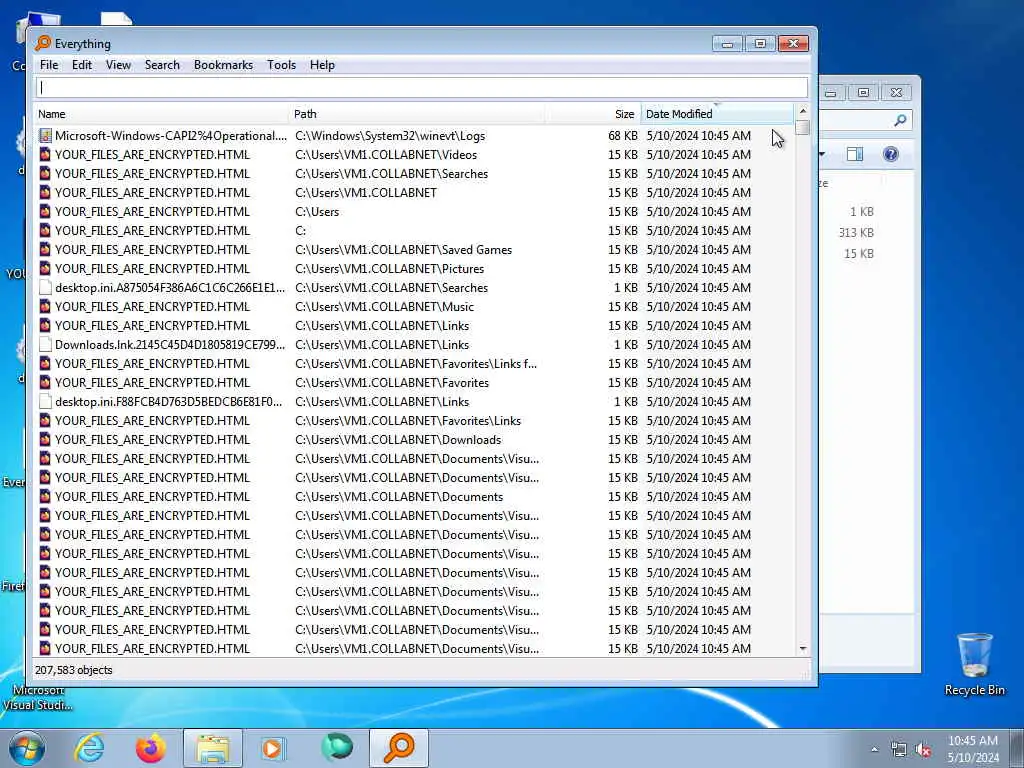
Task: Toggle preview pane icon in background Explorer window
Action: pyautogui.click(x=854, y=154)
